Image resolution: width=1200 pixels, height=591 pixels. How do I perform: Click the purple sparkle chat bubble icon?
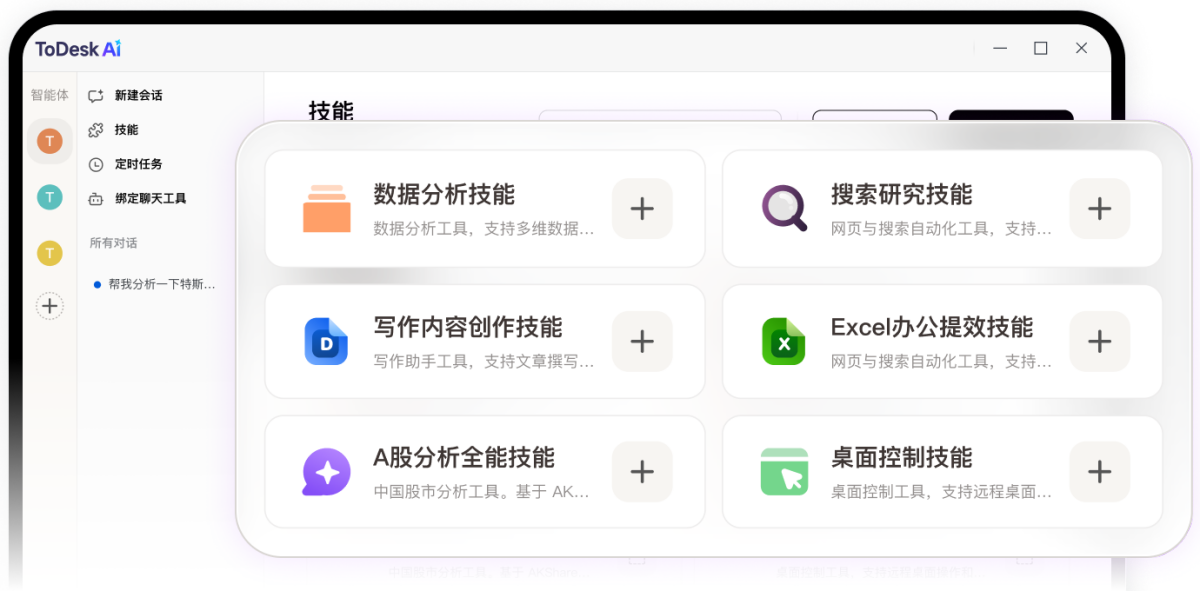click(x=326, y=471)
